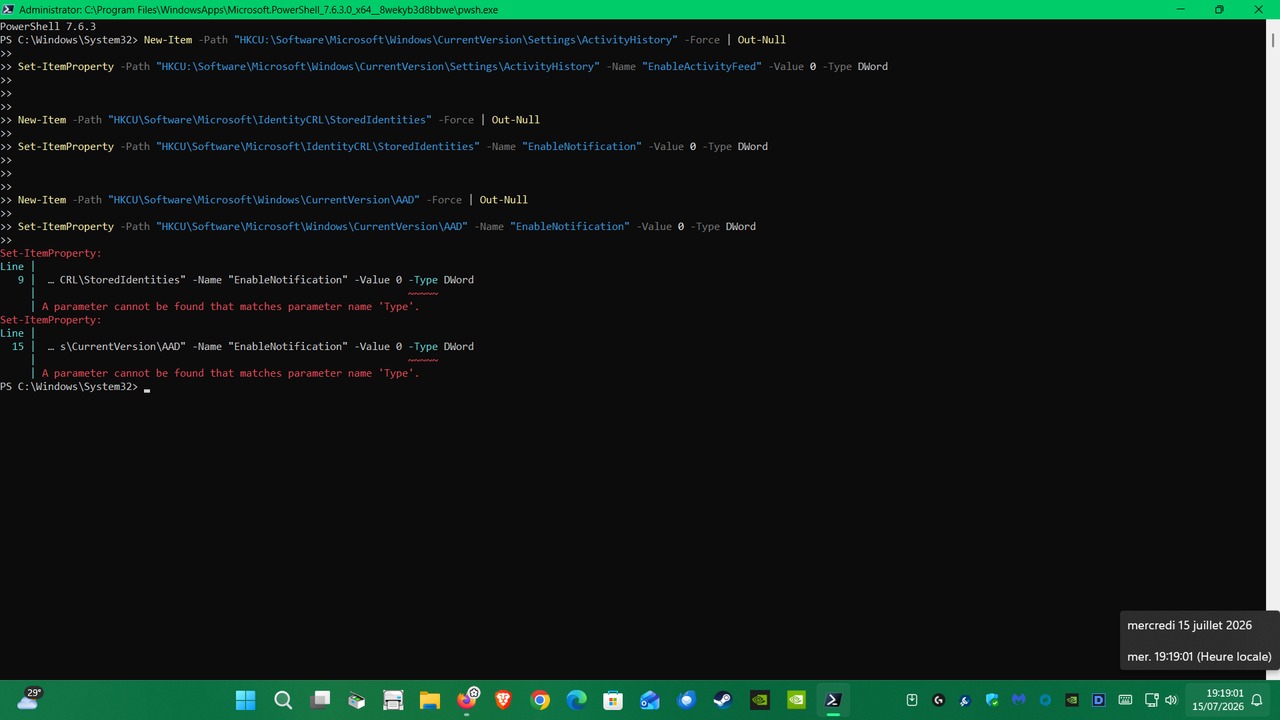Switch to Firefox in taskbar

(467, 700)
